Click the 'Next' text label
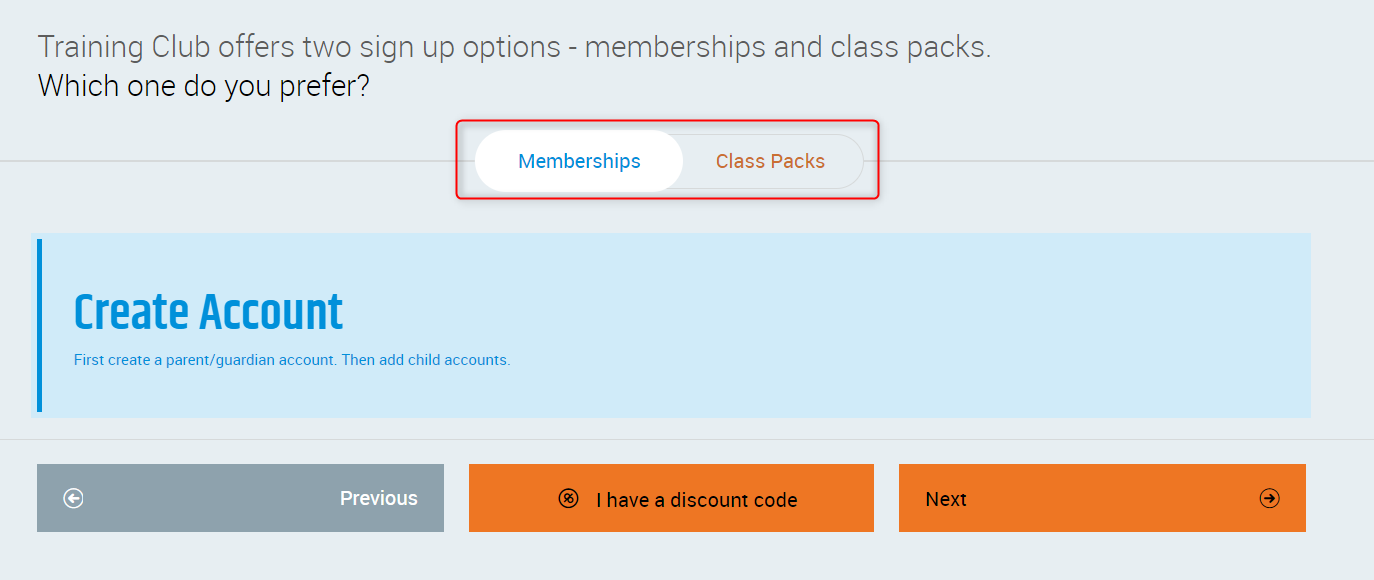This screenshot has width=1374, height=580. pyautogui.click(x=946, y=499)
